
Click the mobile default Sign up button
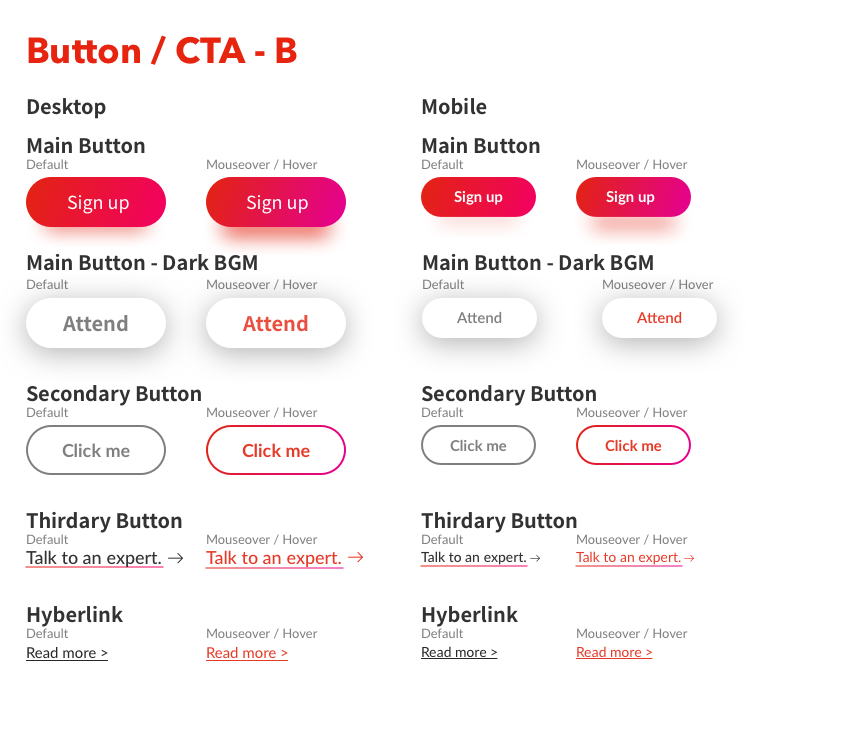(478, 197)
